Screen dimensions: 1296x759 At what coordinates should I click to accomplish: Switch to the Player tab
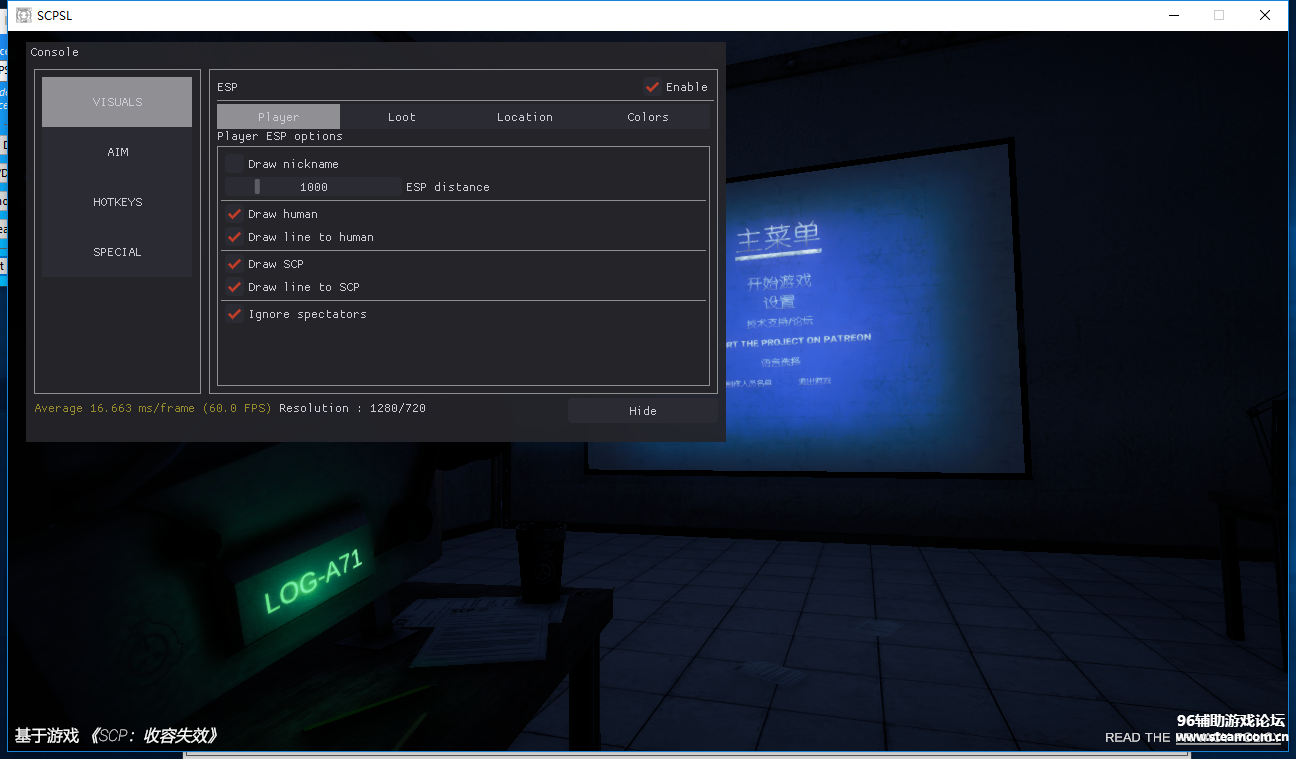tap(278, 117)
